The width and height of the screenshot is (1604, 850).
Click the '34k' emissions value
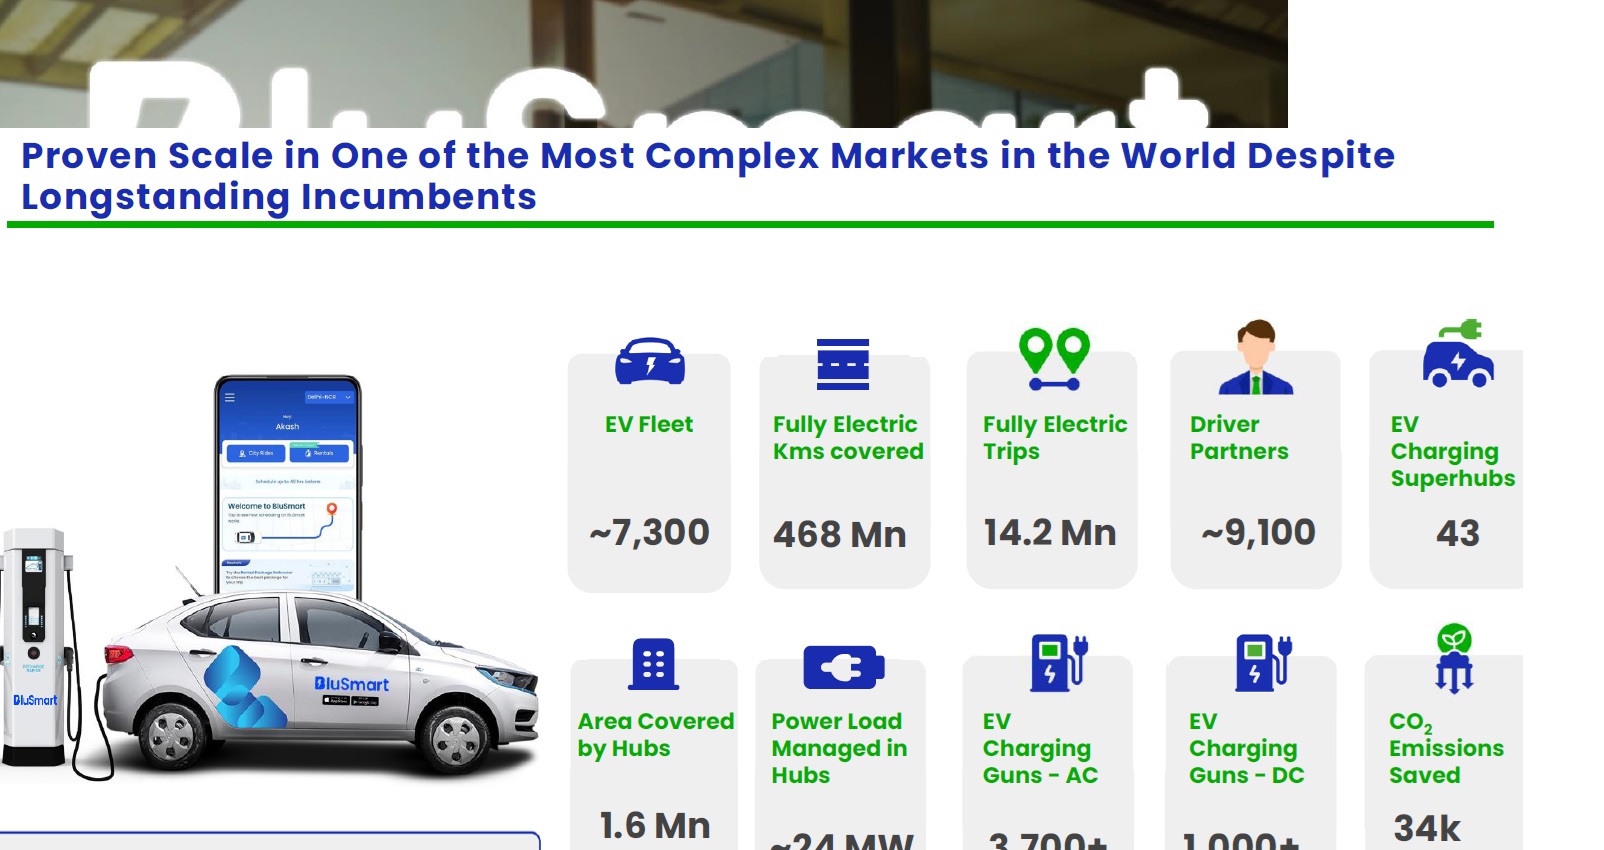[x=1427, y=828]
